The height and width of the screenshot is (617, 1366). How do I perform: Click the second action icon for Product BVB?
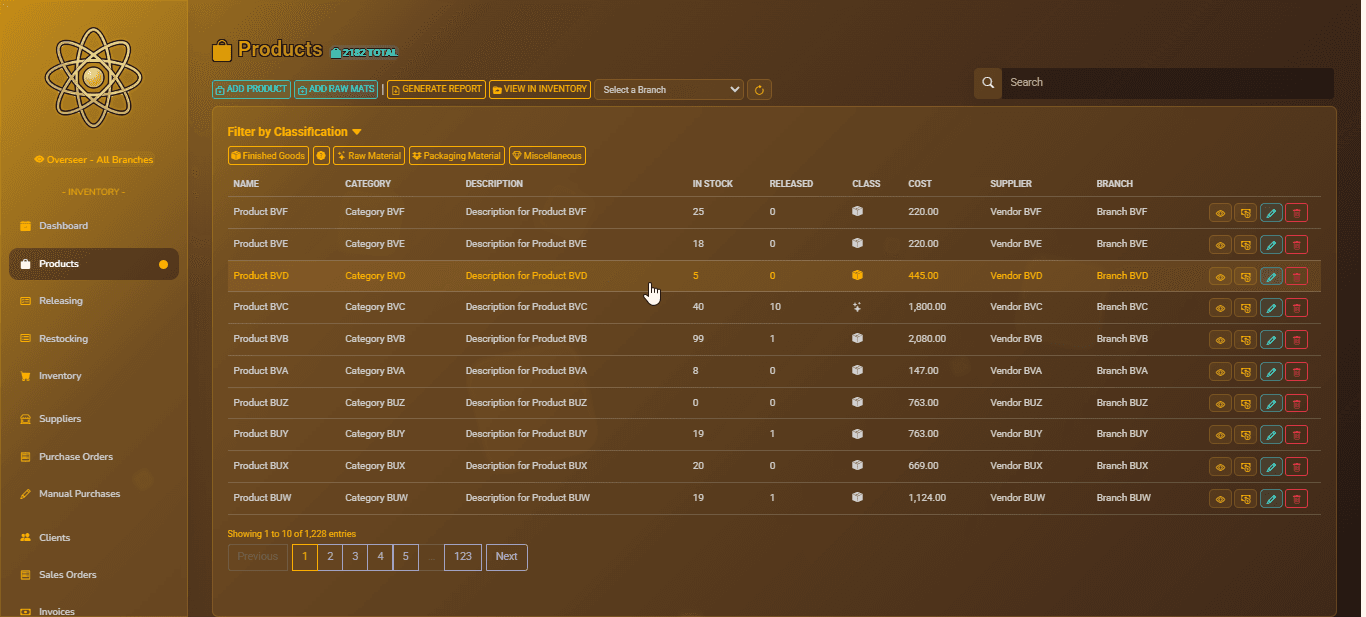(1245, 340)
